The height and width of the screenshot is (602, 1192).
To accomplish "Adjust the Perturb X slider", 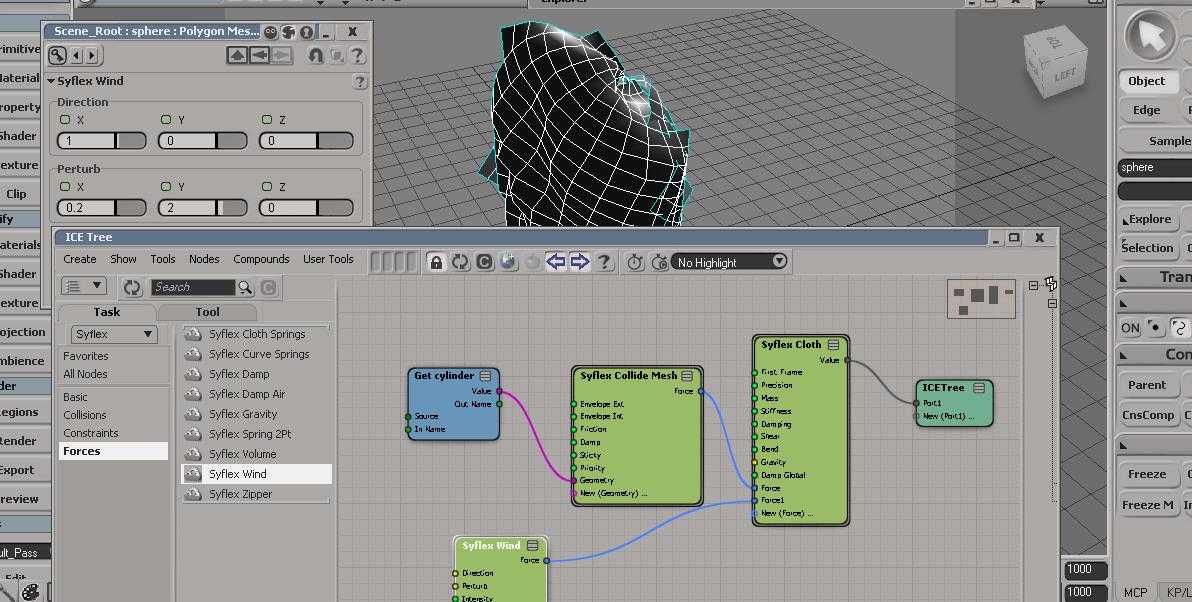I will click(x=102, y=208).
